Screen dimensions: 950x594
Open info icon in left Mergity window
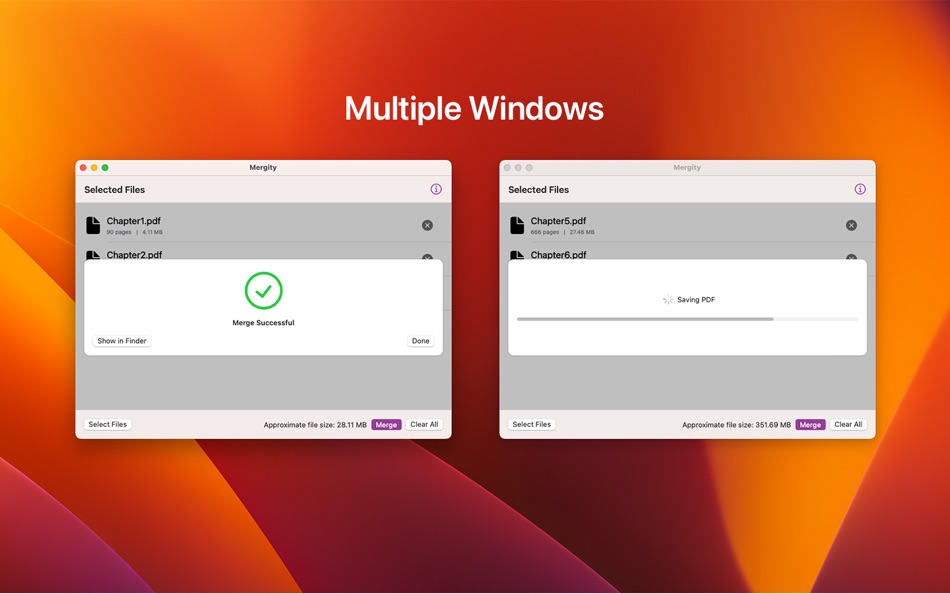coord(436,189)
